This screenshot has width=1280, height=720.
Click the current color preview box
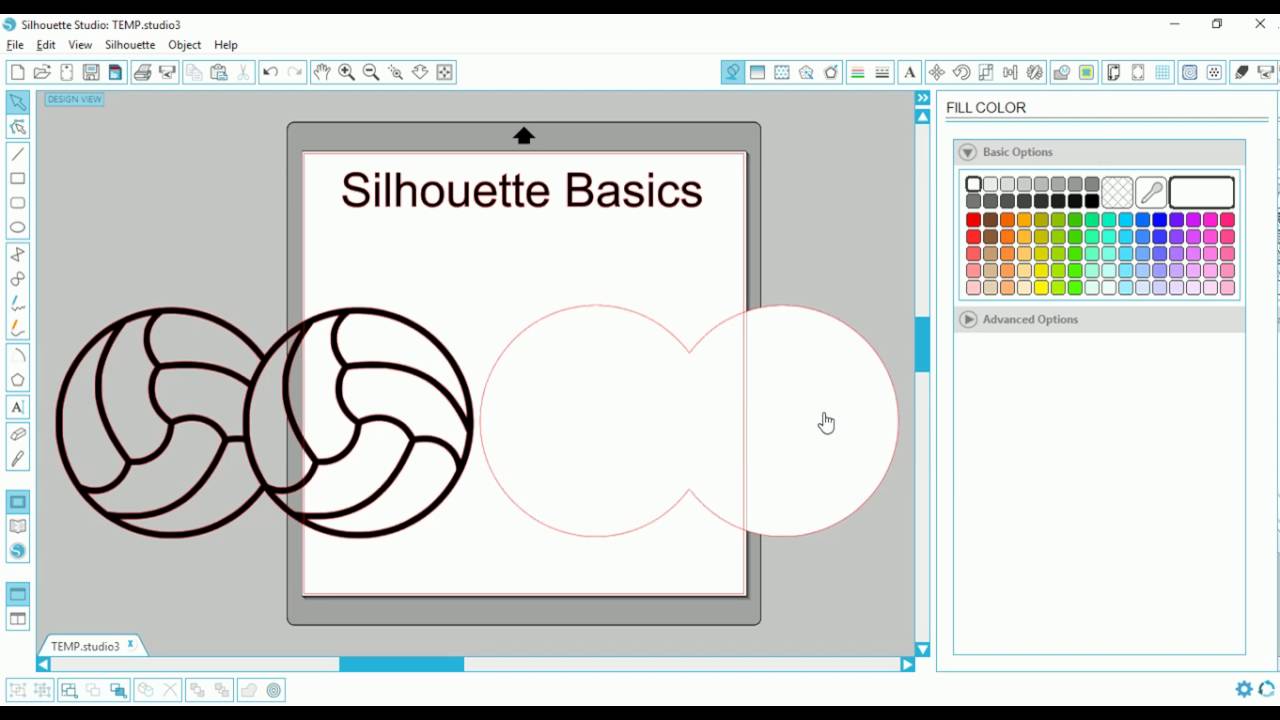[1202, 192]
